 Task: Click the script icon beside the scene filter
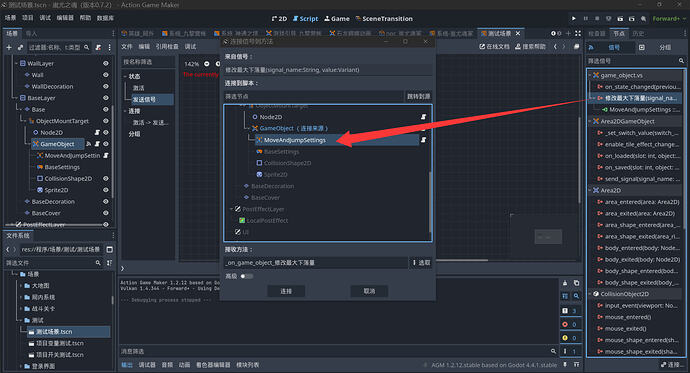tap(98, 47)
